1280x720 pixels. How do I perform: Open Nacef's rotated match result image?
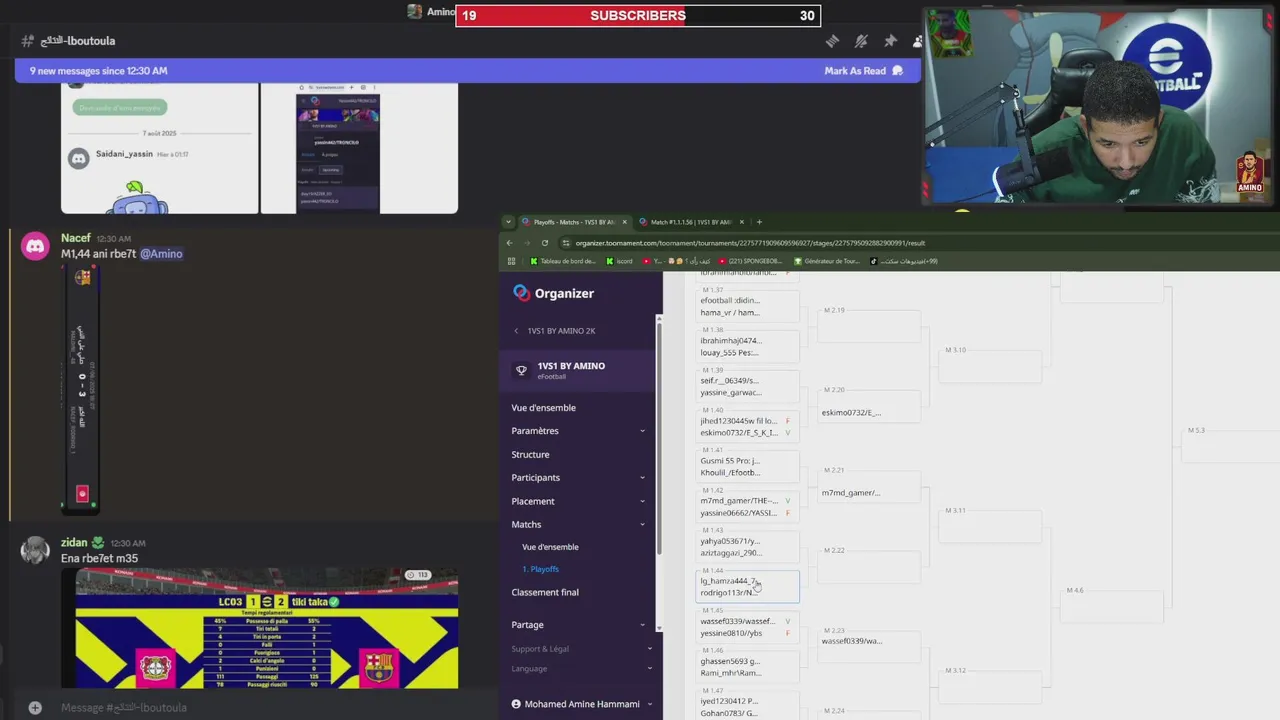[x=81, y=389]
